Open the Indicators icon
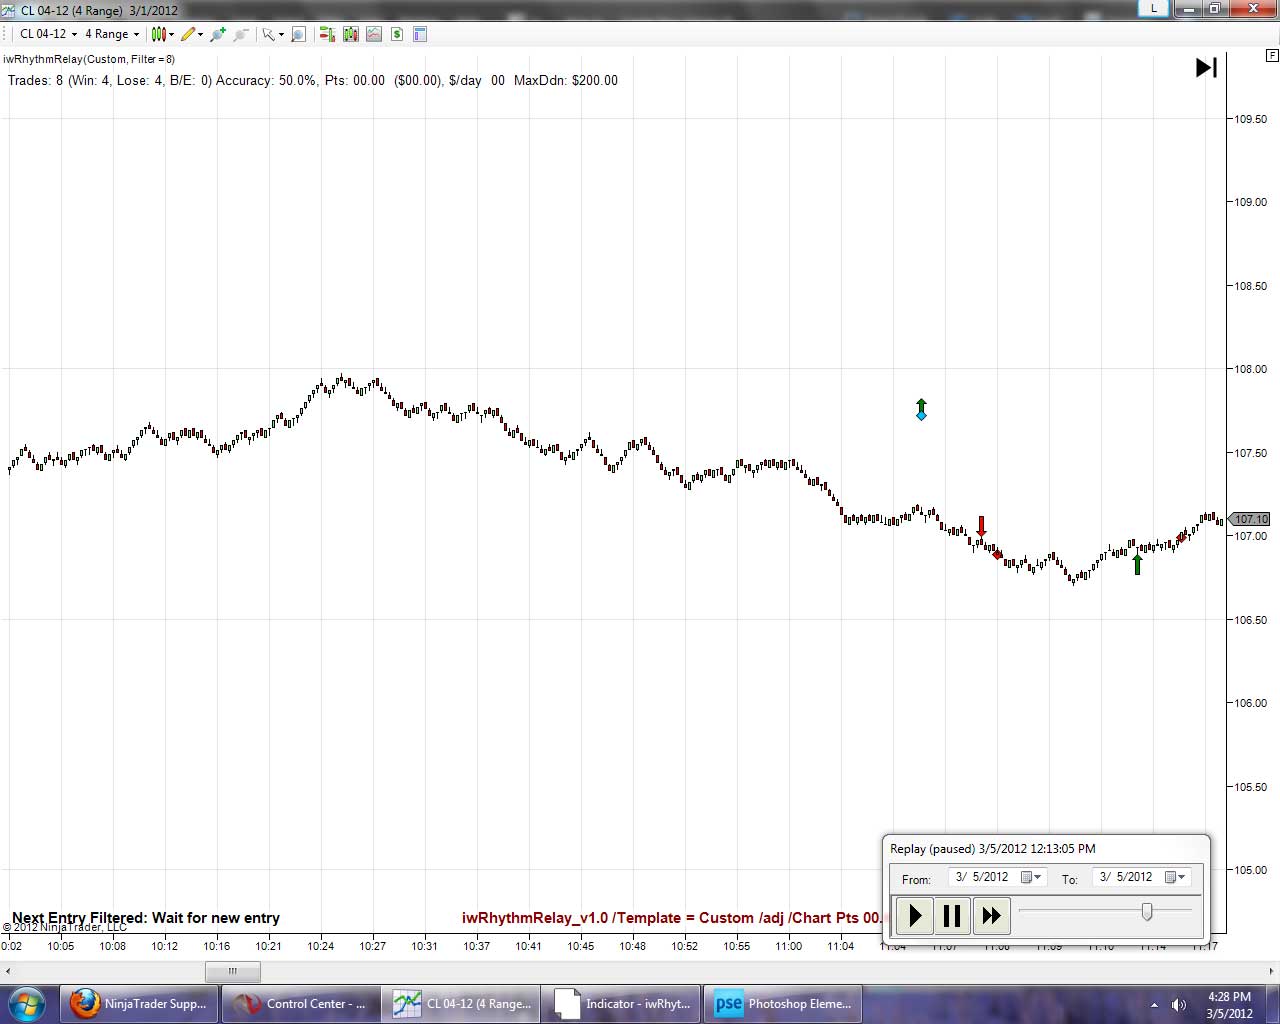Screen dimensions: 1280x1024 pyautogui.click(x=374, y=34)
